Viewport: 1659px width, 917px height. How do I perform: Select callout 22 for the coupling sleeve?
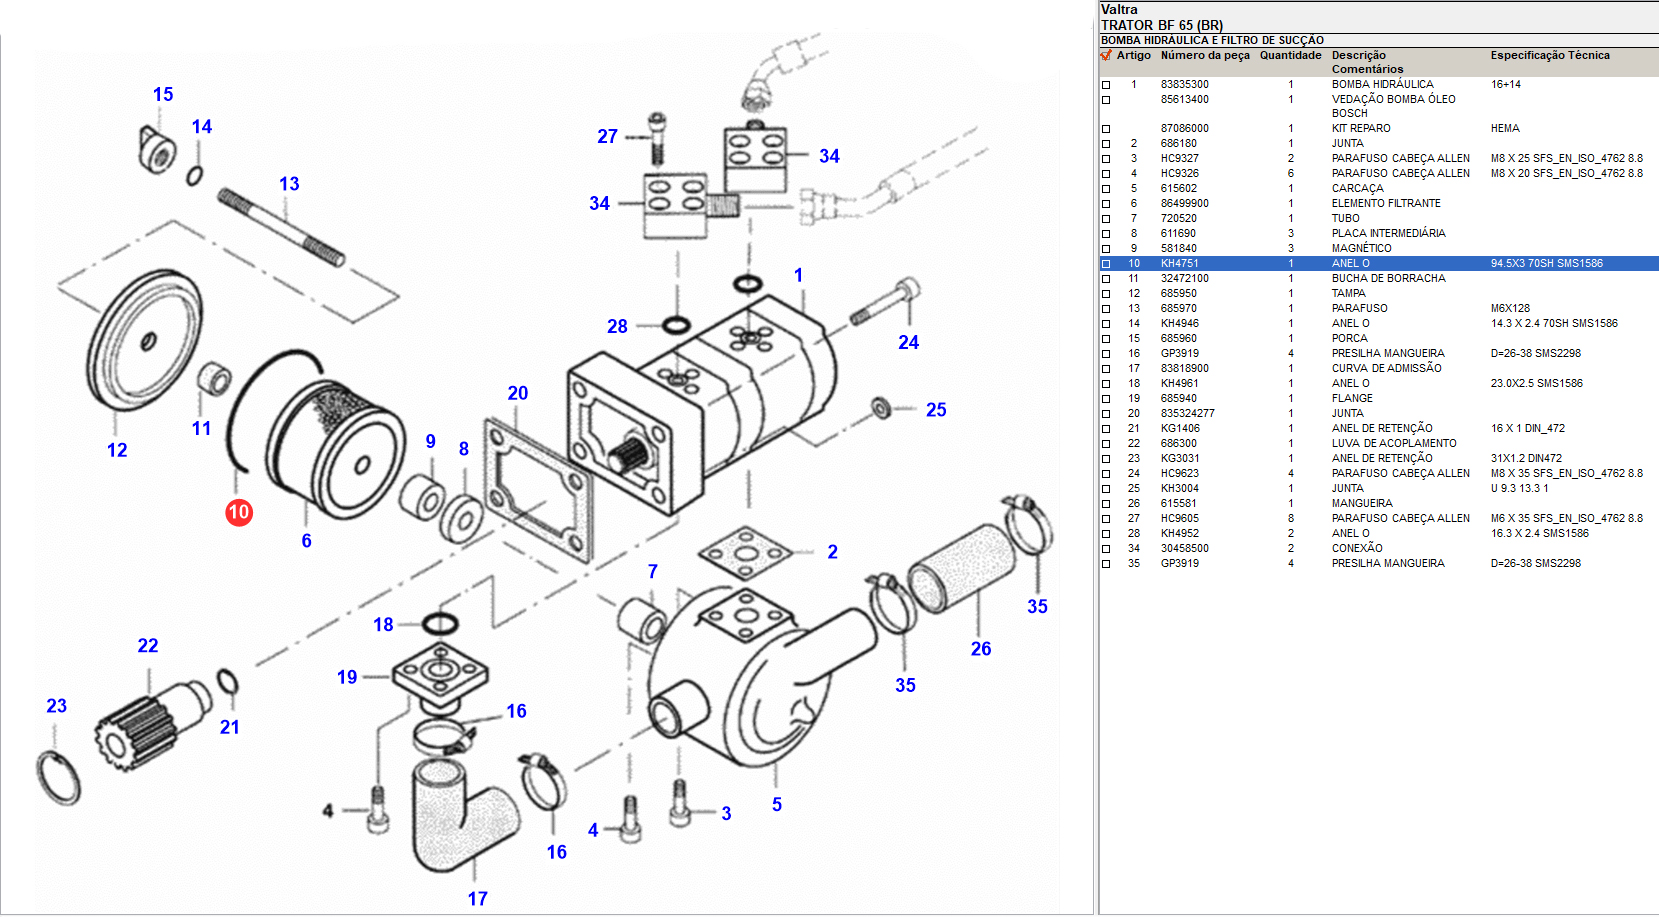(148, 646)
